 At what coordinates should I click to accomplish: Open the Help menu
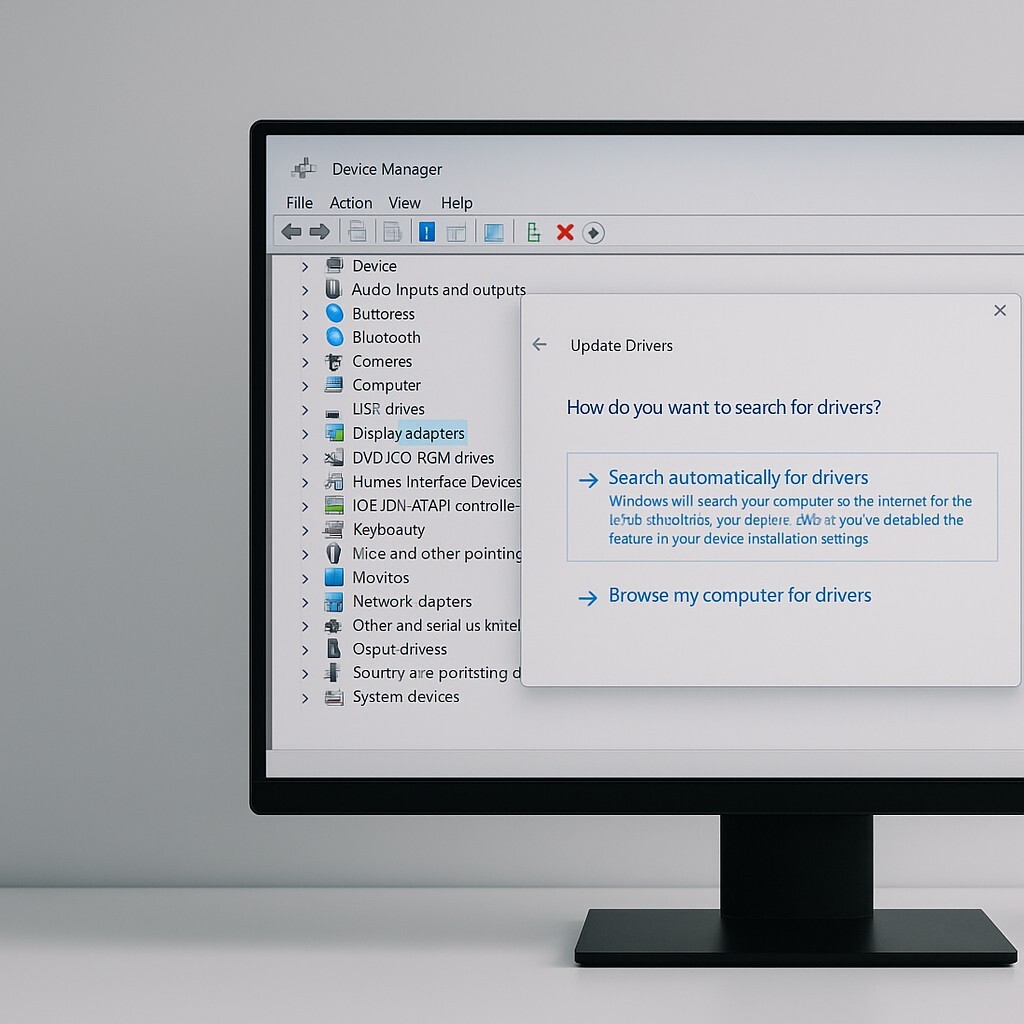coord(456,202)
